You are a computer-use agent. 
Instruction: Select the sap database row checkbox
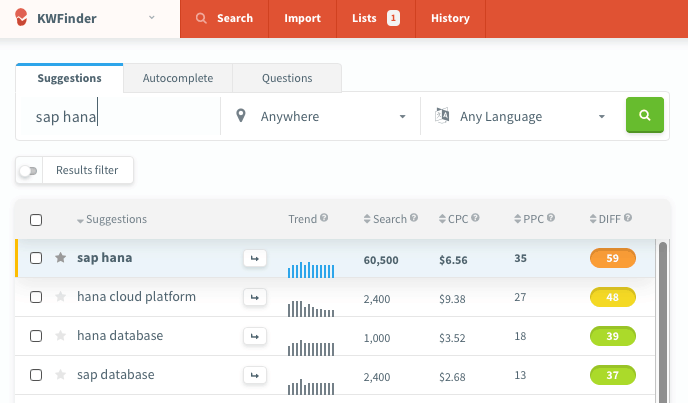pos(36,375)
